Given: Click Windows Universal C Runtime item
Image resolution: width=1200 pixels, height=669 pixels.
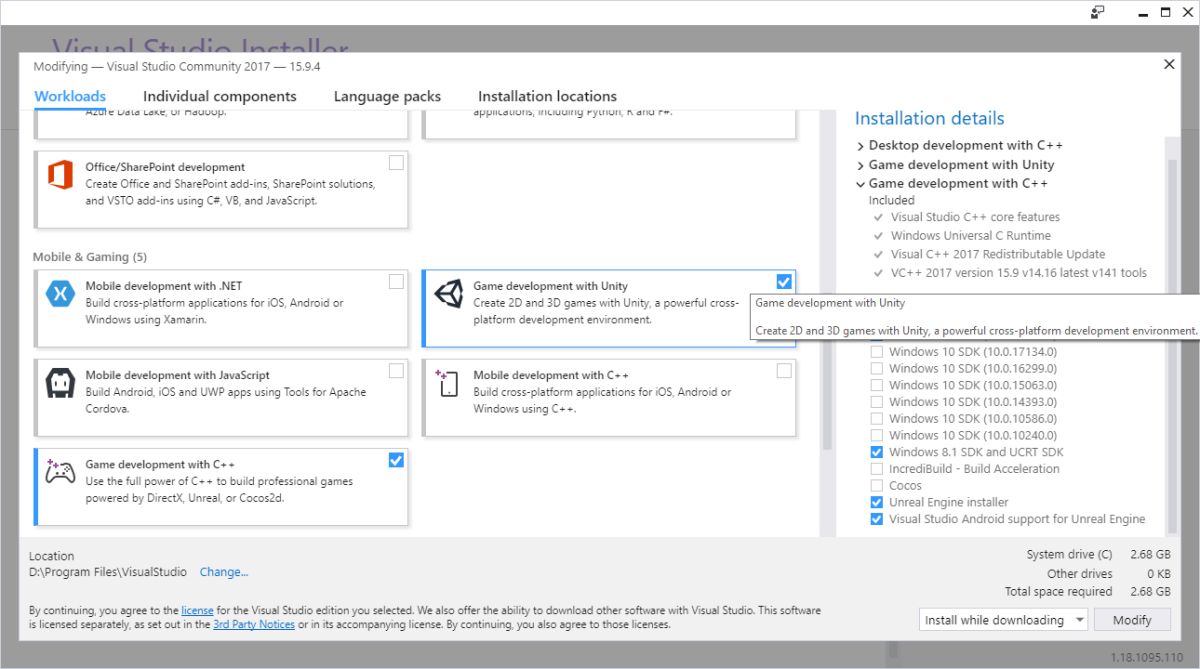Looking at the screenshot, I should 970,236.
